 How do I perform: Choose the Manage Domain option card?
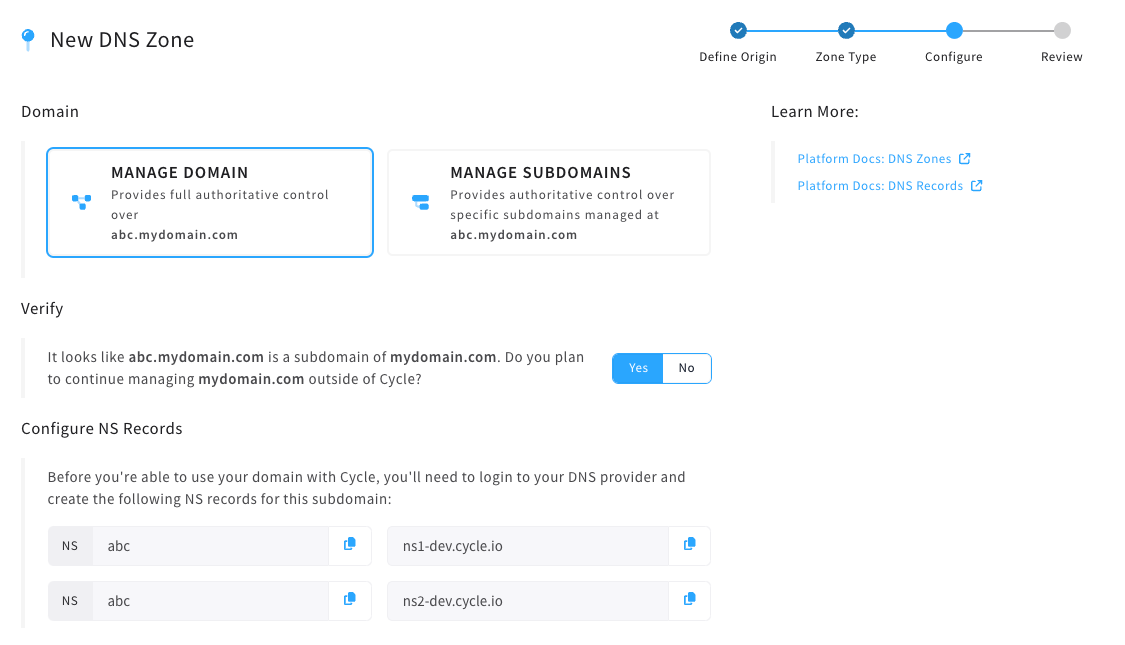(210, 202)
